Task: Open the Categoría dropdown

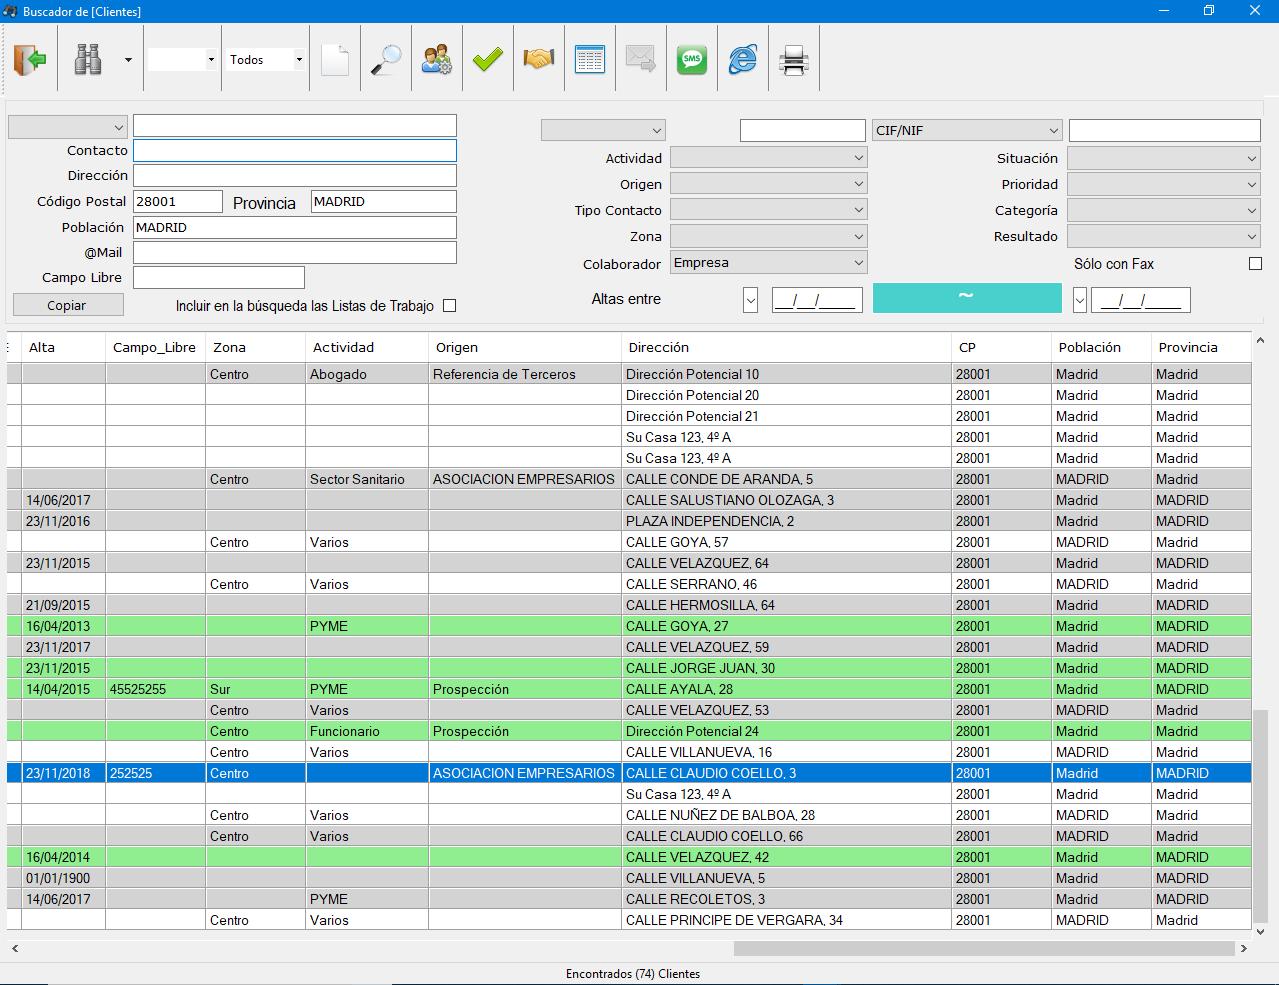Action: [1163, 210]
